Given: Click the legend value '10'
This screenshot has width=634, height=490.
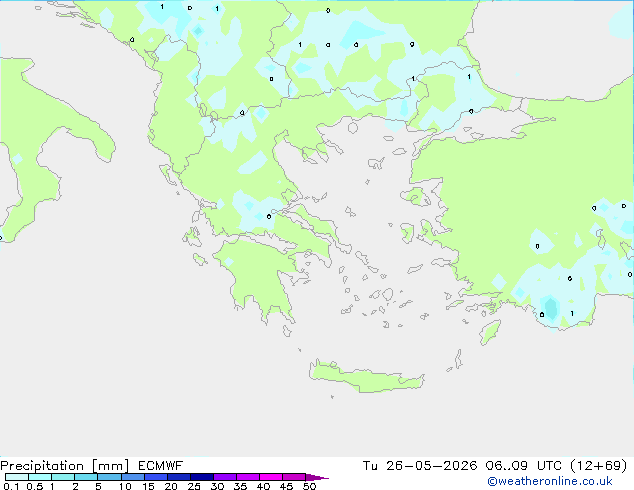Looking at the screenshot, I should pos(125,486).
